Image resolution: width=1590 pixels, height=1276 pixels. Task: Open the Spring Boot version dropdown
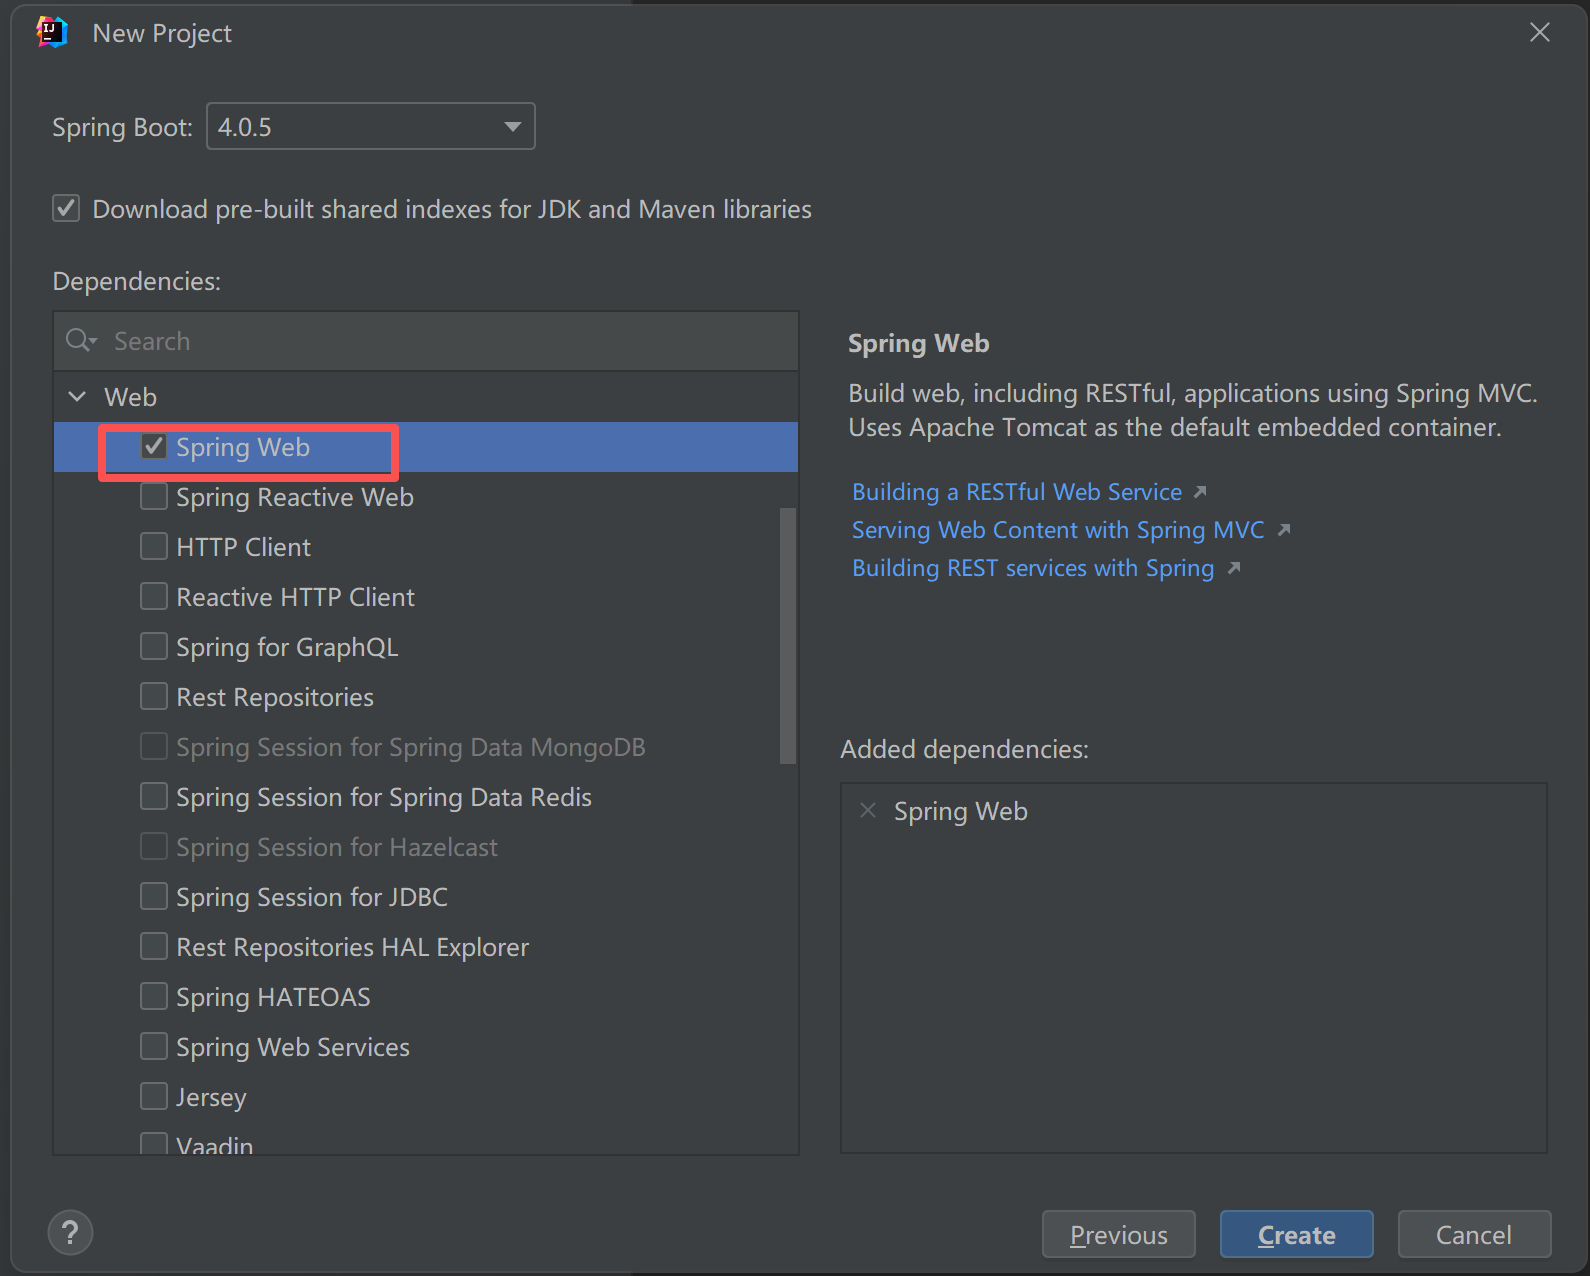click(x=371, y=126)
